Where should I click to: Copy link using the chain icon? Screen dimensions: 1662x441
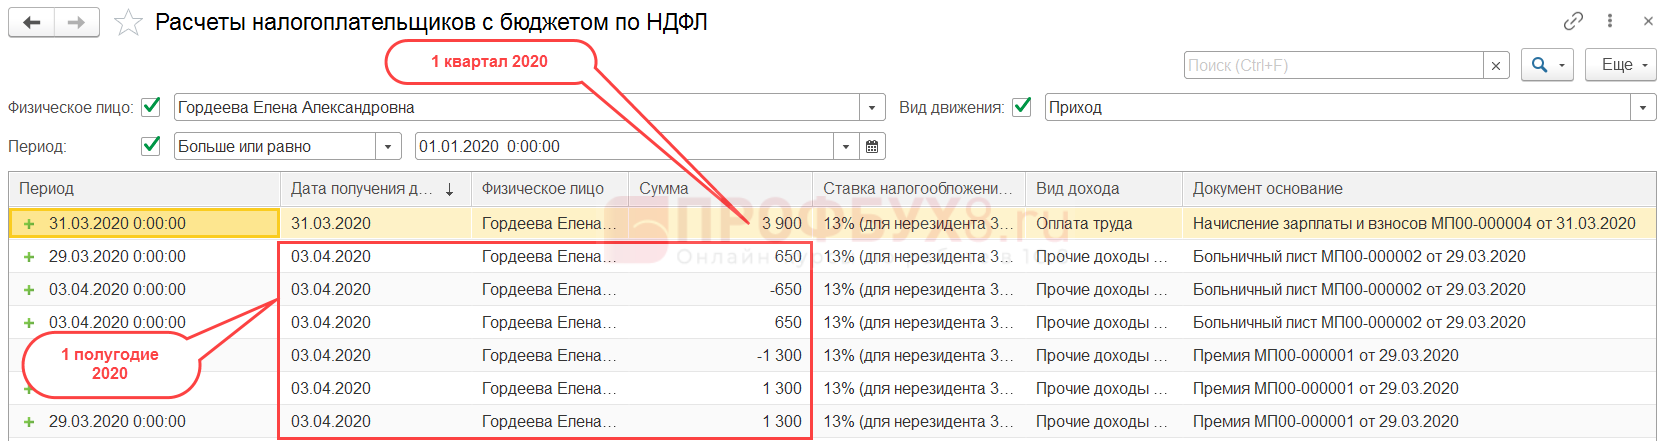pyautogui.click(x=1573, y=21)
